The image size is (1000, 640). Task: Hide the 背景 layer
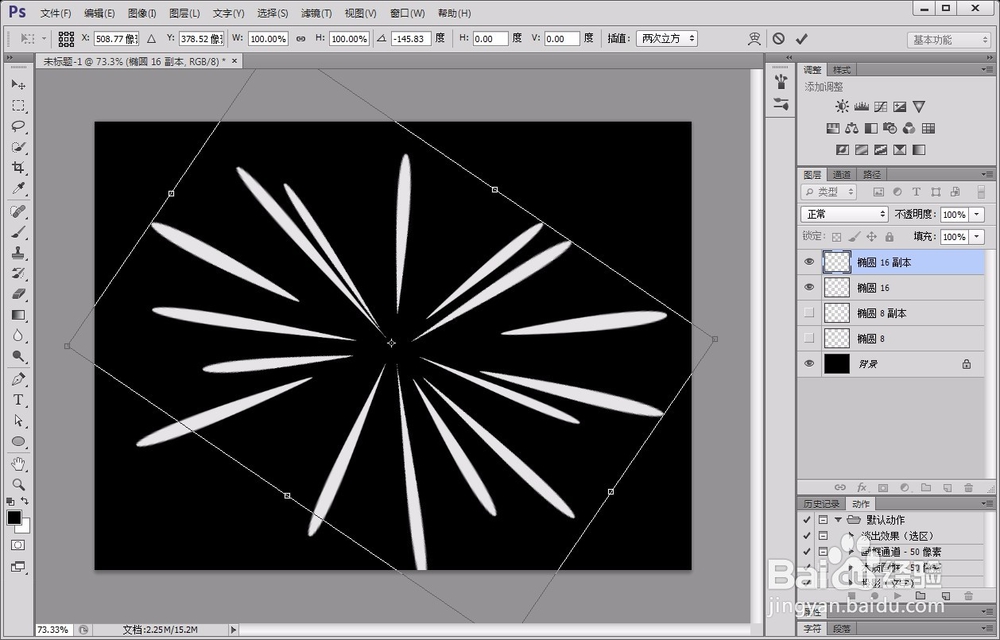click(809, 364)
